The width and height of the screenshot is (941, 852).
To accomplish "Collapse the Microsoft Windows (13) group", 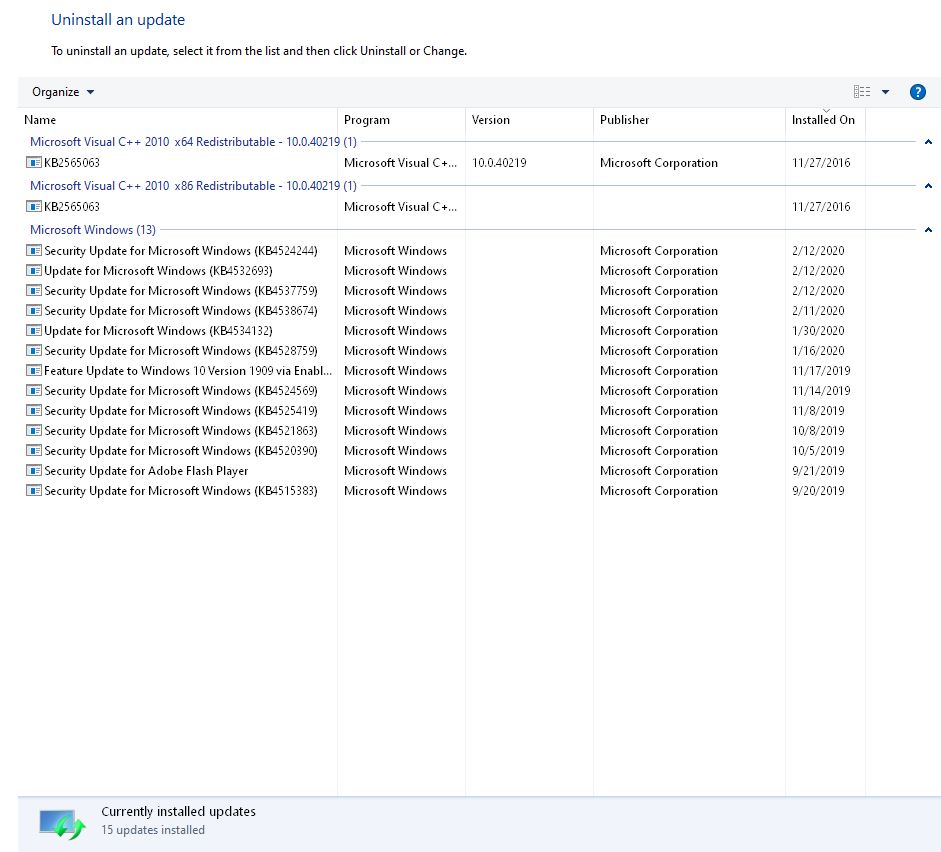I will pyautogui.click(x=928, y=230).
